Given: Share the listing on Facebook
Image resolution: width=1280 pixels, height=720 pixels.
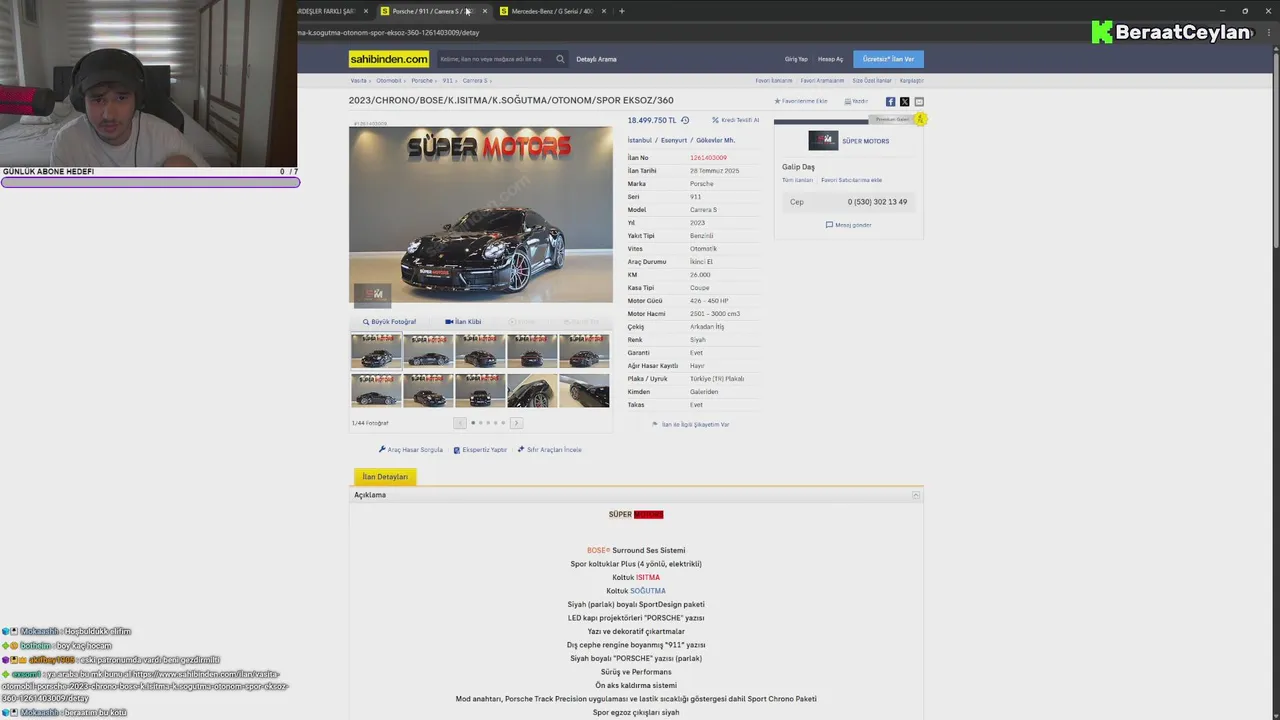Looking at the screenshot, I should (x=890, y=102).
